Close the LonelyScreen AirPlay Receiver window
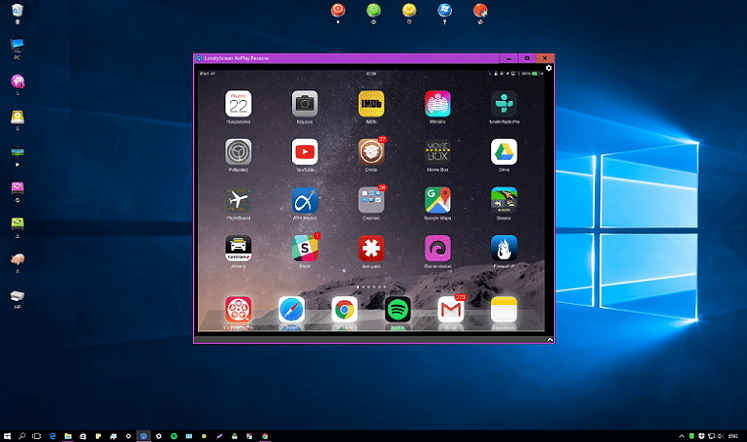The width and height of the screenshot is (747, 442). [x=545, y=58]
